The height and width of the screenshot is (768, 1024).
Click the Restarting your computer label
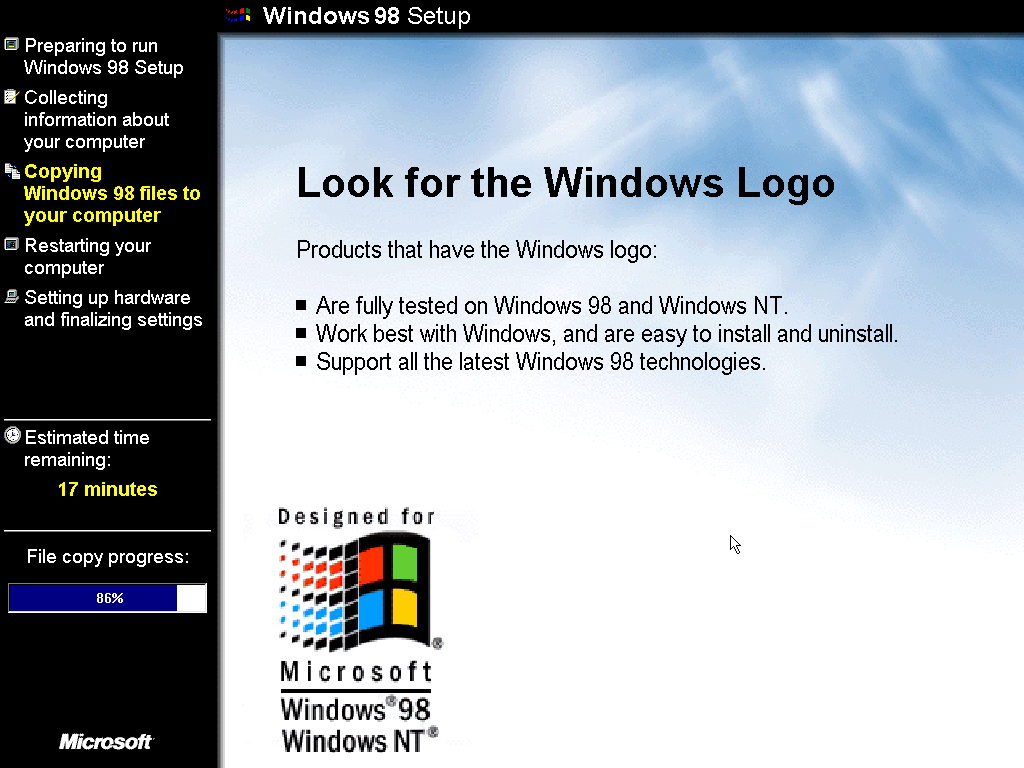(x=88, y=257)
